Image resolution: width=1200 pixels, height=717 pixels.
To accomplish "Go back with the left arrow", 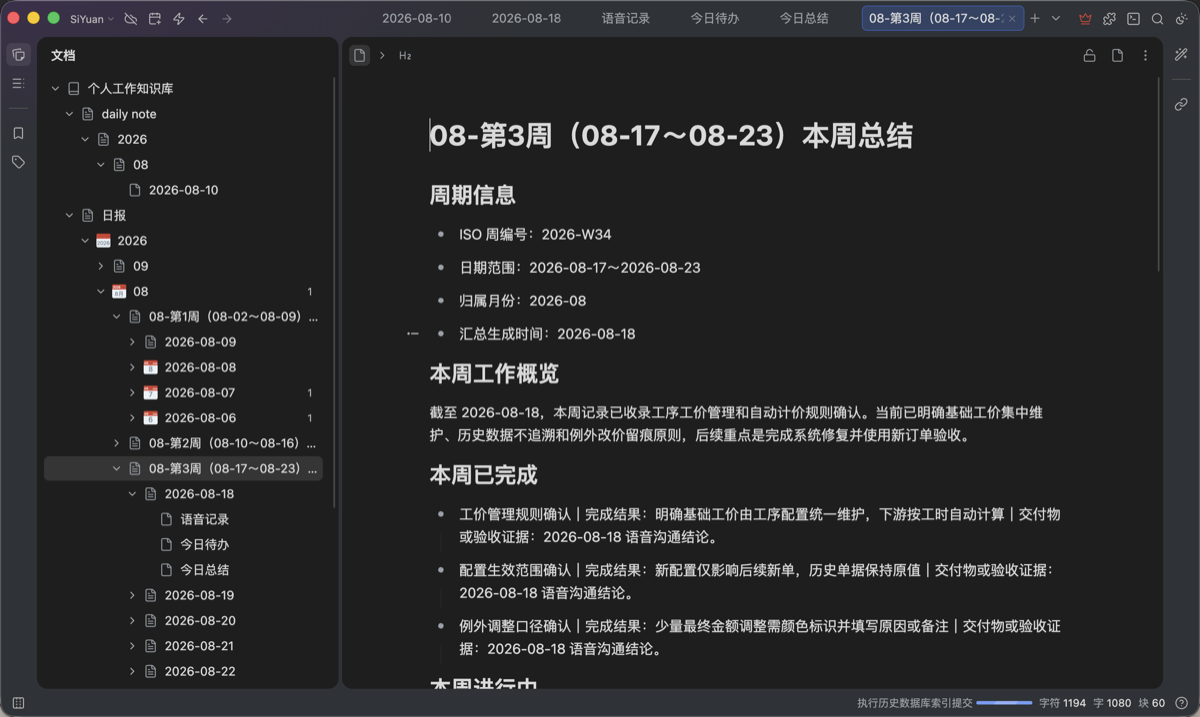I will (203, 19).
